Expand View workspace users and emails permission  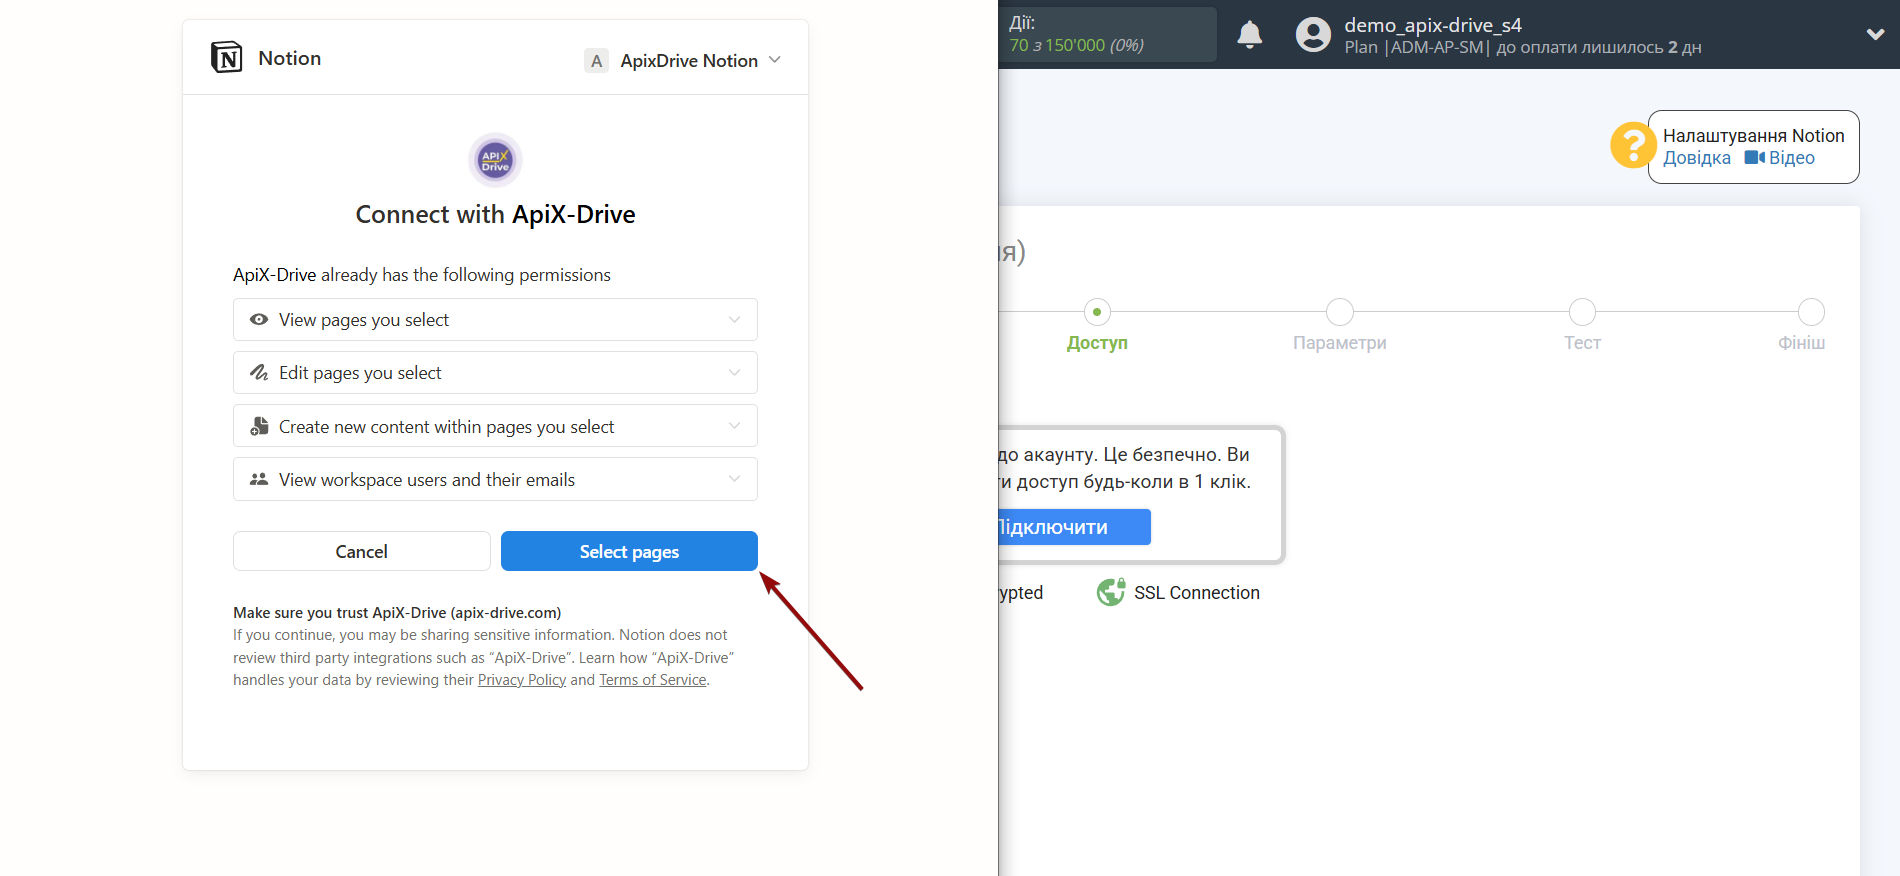coord(495,480)
